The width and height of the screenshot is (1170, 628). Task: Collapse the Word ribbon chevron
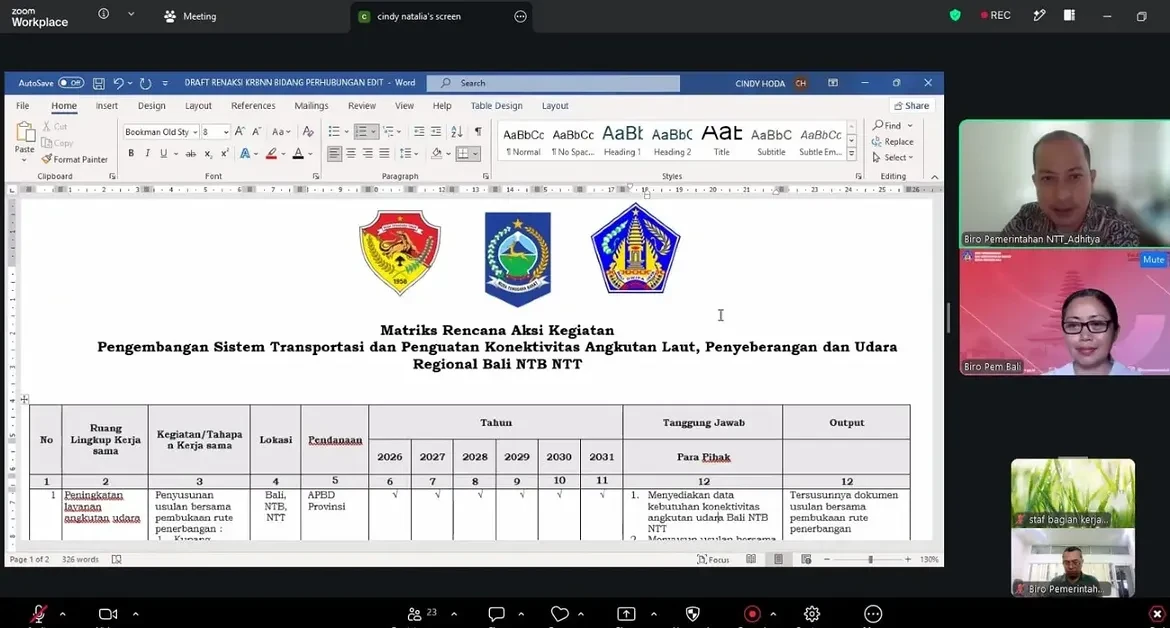pos(934,177)
